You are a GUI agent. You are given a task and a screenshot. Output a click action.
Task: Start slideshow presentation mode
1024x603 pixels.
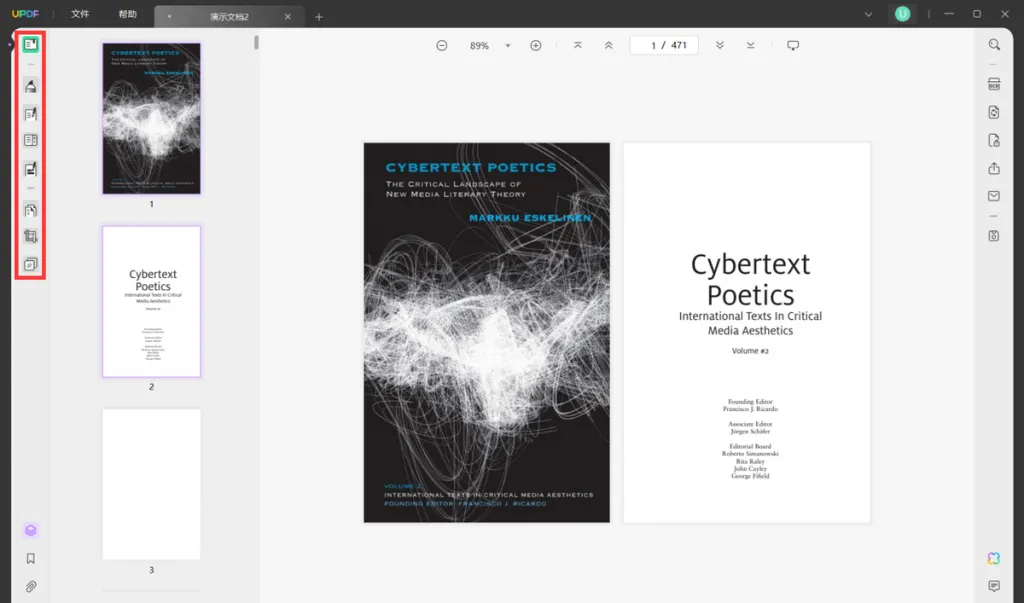793,46
